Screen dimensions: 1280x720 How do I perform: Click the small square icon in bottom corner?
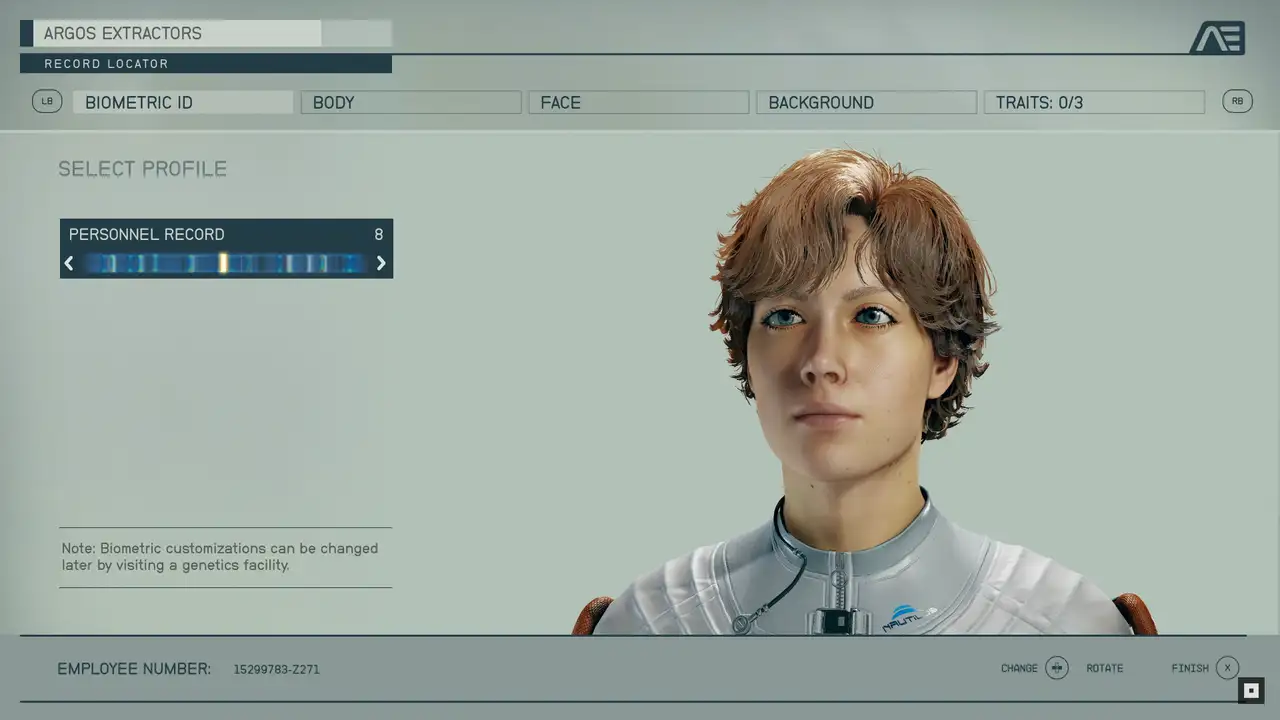(x=1251, y=690)
